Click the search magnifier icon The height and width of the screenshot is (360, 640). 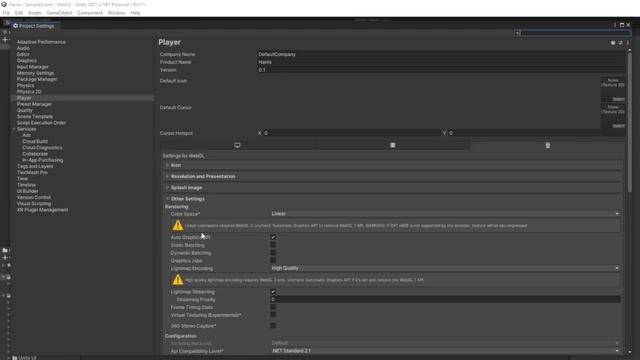point(518,33)
